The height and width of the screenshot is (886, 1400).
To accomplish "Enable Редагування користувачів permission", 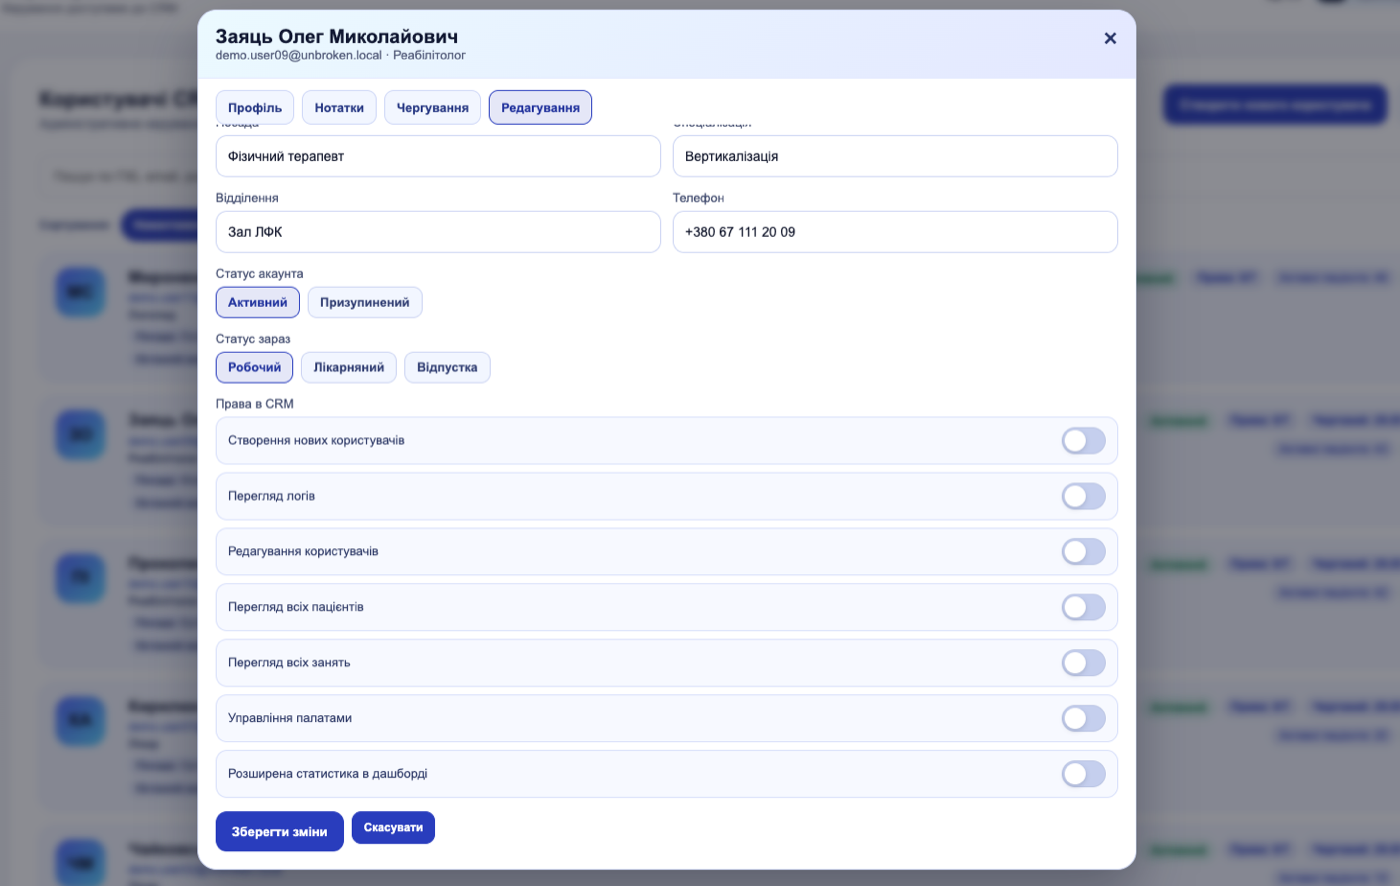I will [x=1084, y=552].
